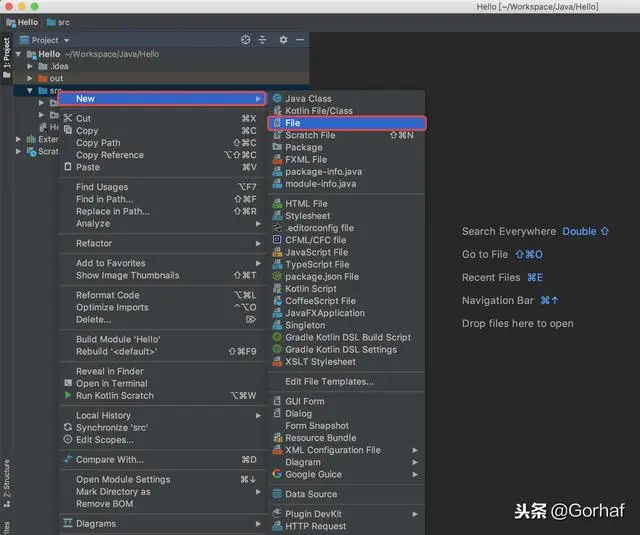Viewport: 640px width, 535px height.
Task: Click the Hello breadcrumb in navigation bar
Action: (x=22, y=22)
